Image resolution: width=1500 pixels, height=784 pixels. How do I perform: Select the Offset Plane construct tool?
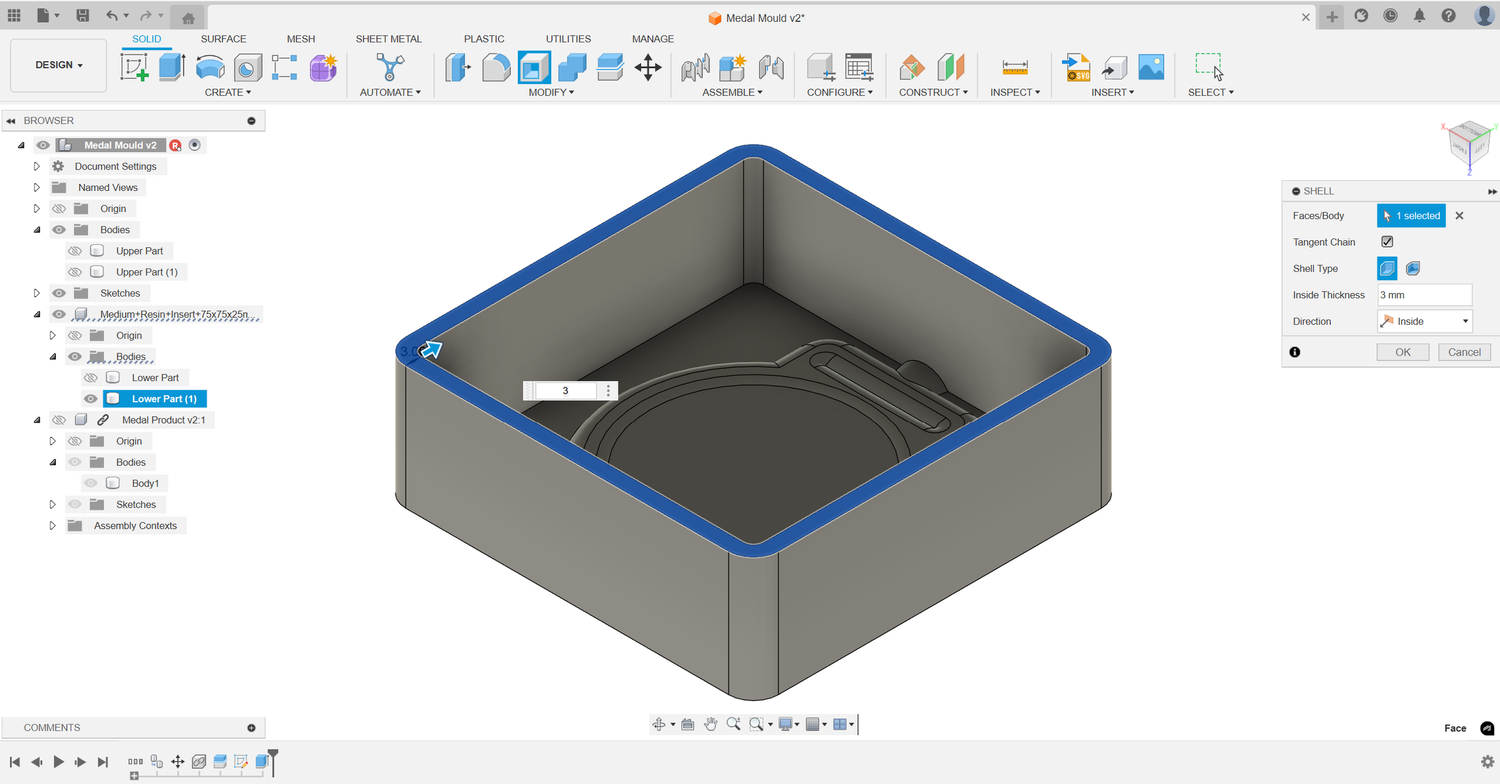(x=912, y=67)
